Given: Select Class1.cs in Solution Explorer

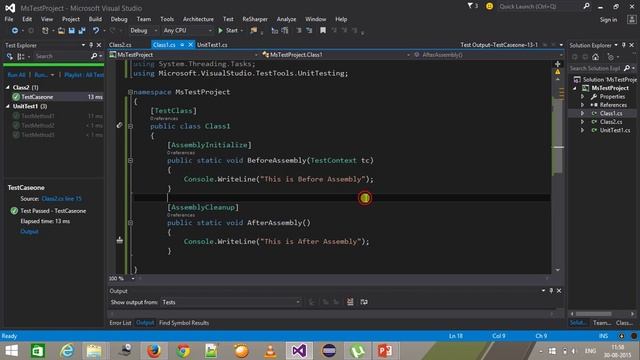Looking at the screenshot, I should (611, 113).
